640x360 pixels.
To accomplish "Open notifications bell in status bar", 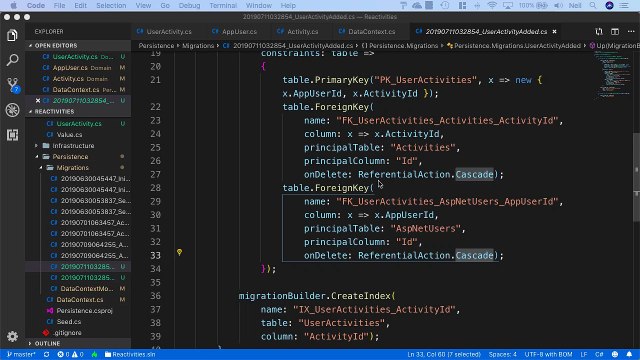I will click(629, 354).
